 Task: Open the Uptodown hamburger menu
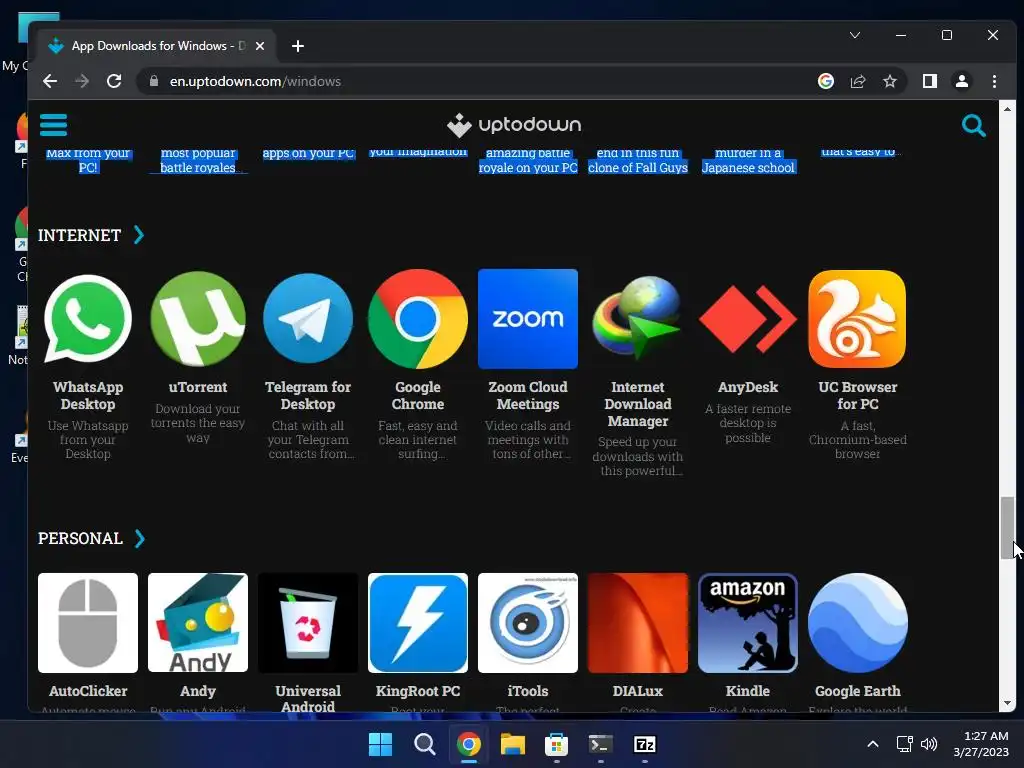[x=54, y=125]
